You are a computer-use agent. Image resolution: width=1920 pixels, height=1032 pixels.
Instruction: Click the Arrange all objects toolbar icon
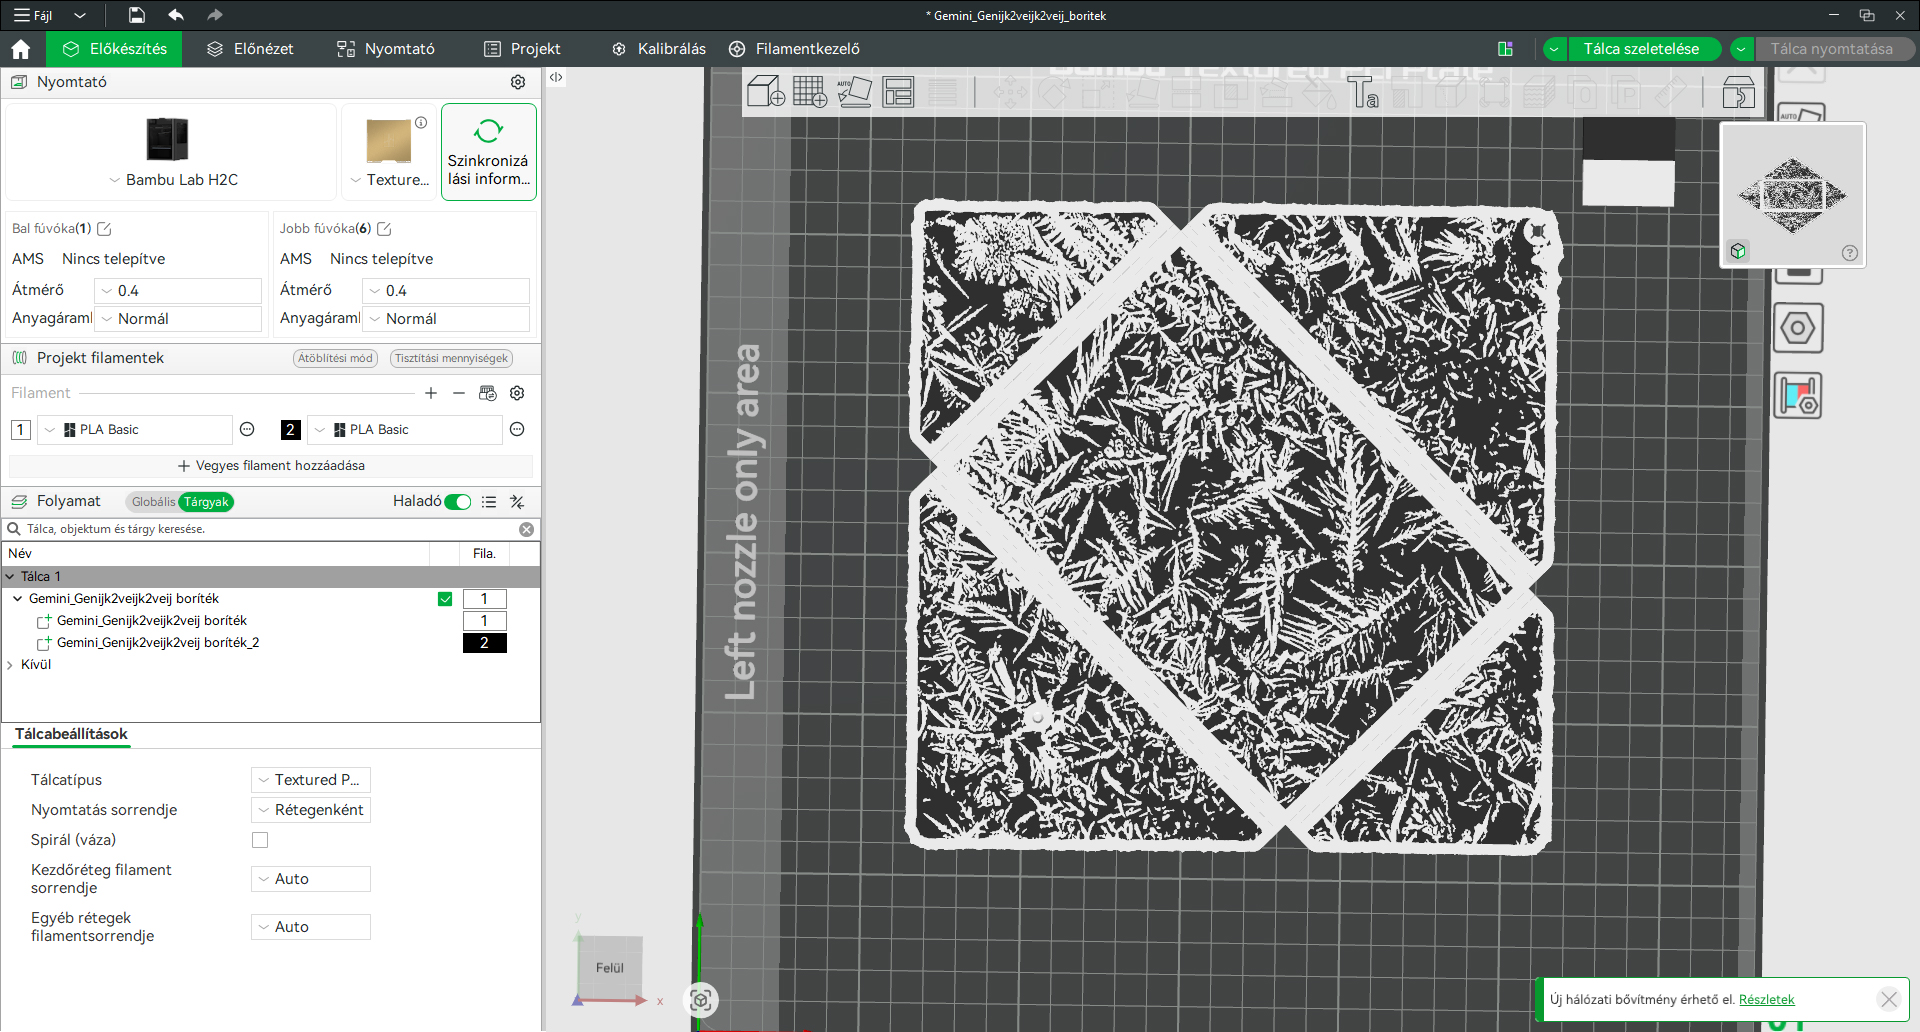898,92
